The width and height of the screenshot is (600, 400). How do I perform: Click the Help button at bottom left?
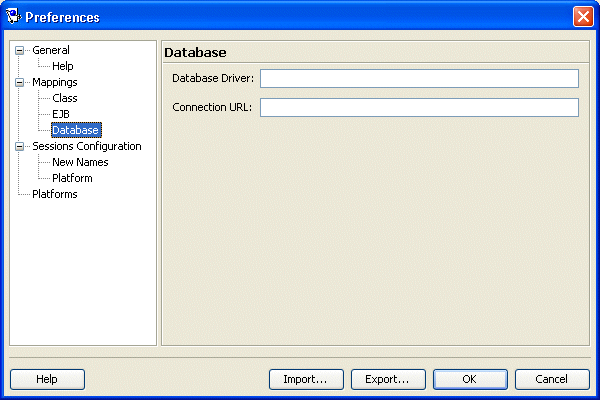click(47, 379)
